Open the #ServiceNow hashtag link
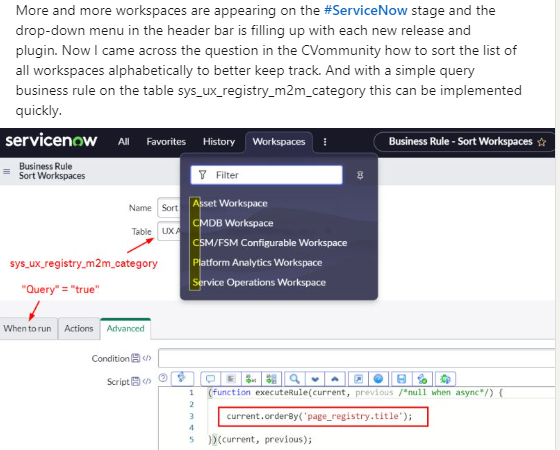Viewport: 560px width, 450px height. pos(365,10)
